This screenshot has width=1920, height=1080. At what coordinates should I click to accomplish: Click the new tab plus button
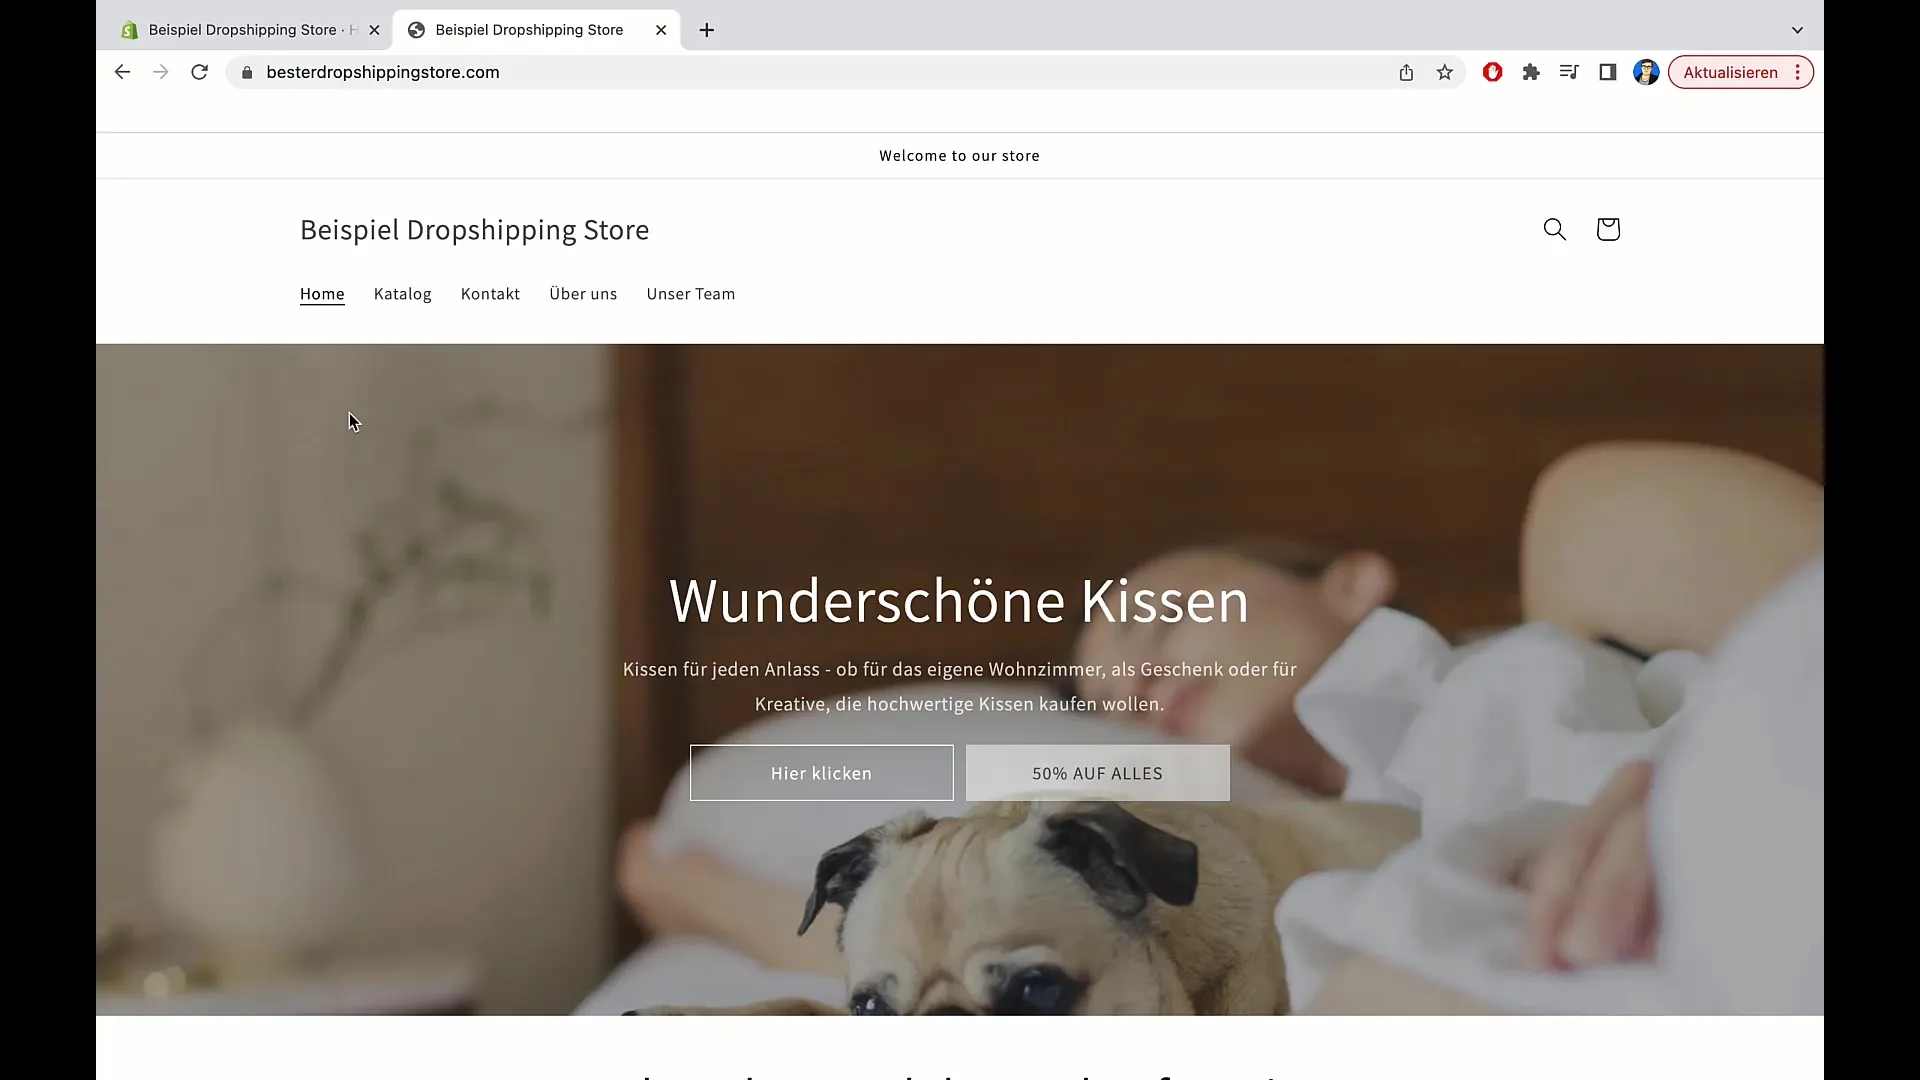click(705, 29)
